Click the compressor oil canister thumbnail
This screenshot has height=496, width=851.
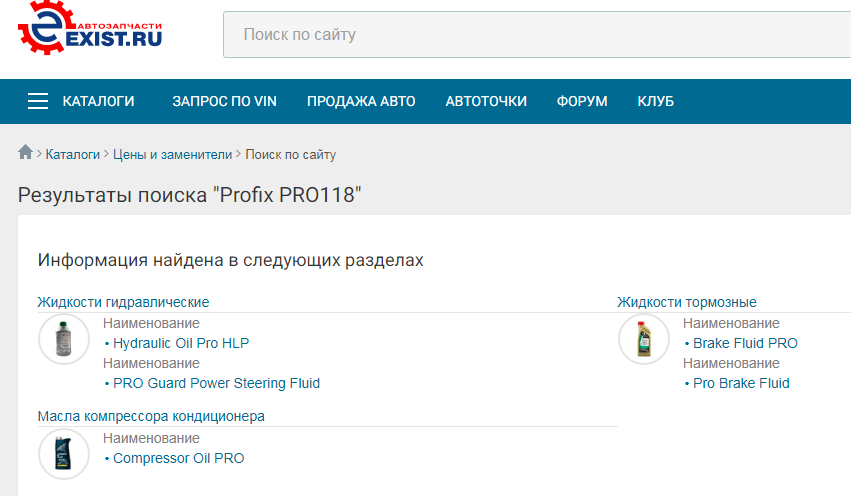(64, 454)
